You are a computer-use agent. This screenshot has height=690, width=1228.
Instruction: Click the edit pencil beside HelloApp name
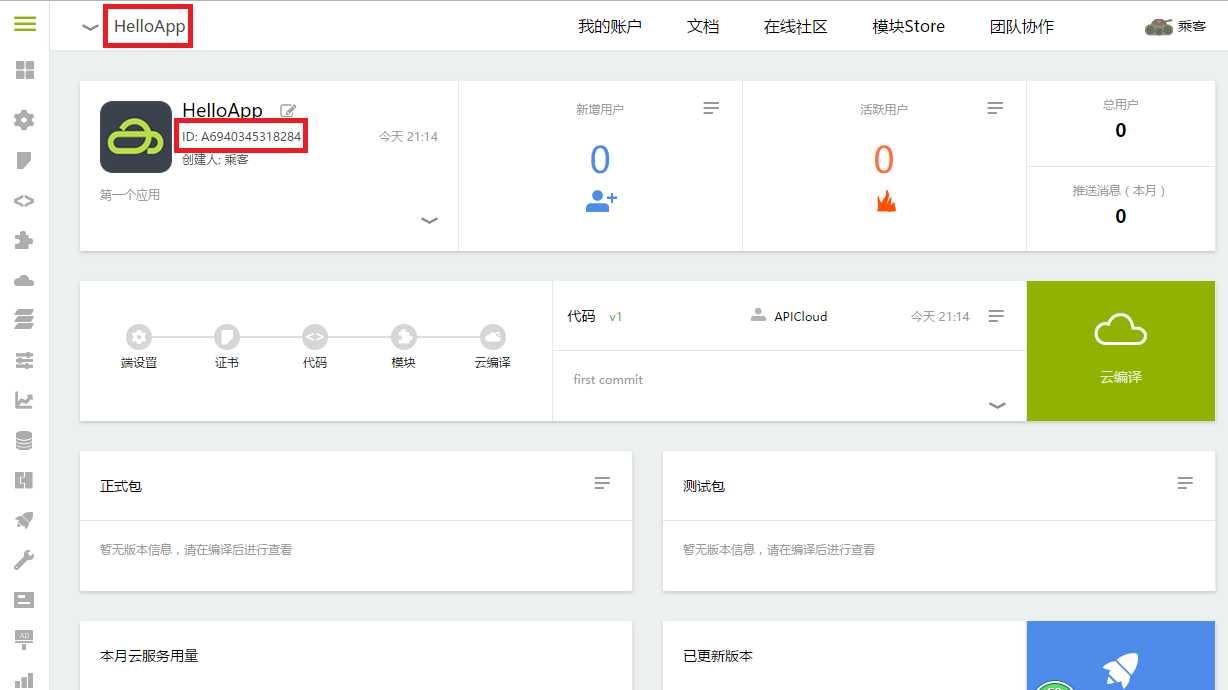[288, 111]
